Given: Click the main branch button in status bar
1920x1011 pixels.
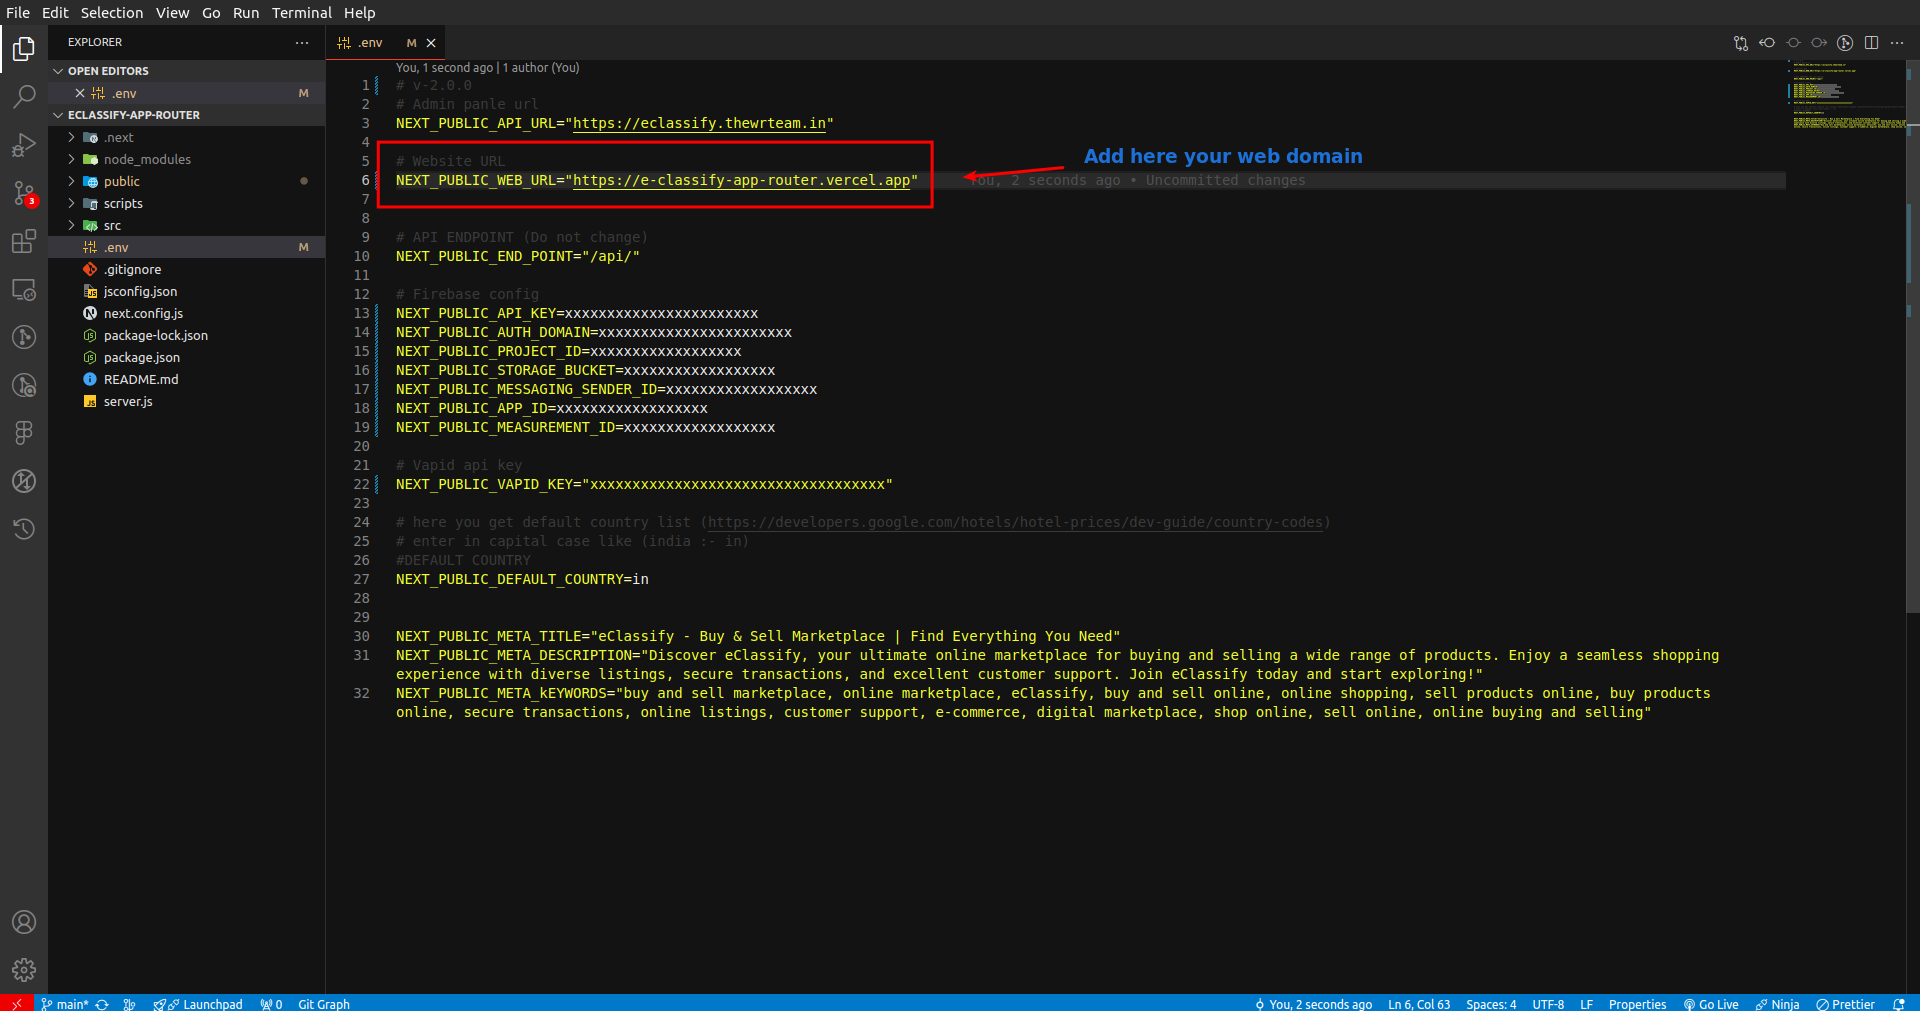Looking at the screenshot, I should [x=66, y=1004].
